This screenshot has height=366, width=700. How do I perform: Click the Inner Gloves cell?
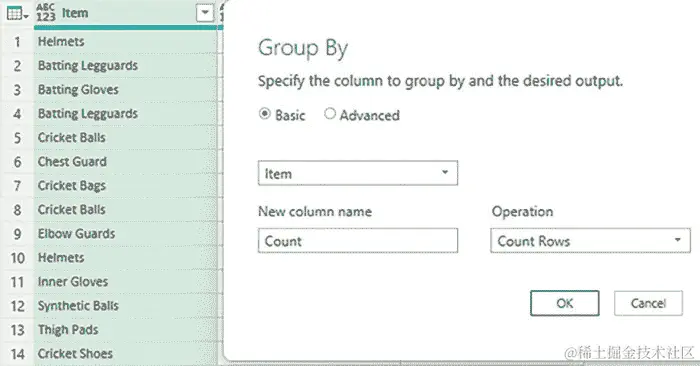point(125,282)
